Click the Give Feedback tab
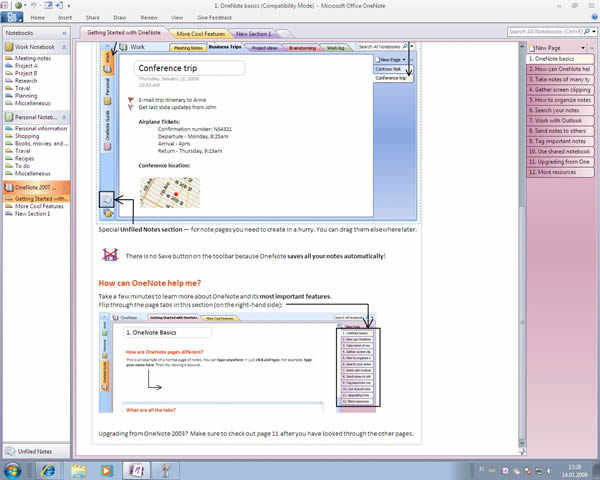The image size is (600, 480). click(214, 18)
